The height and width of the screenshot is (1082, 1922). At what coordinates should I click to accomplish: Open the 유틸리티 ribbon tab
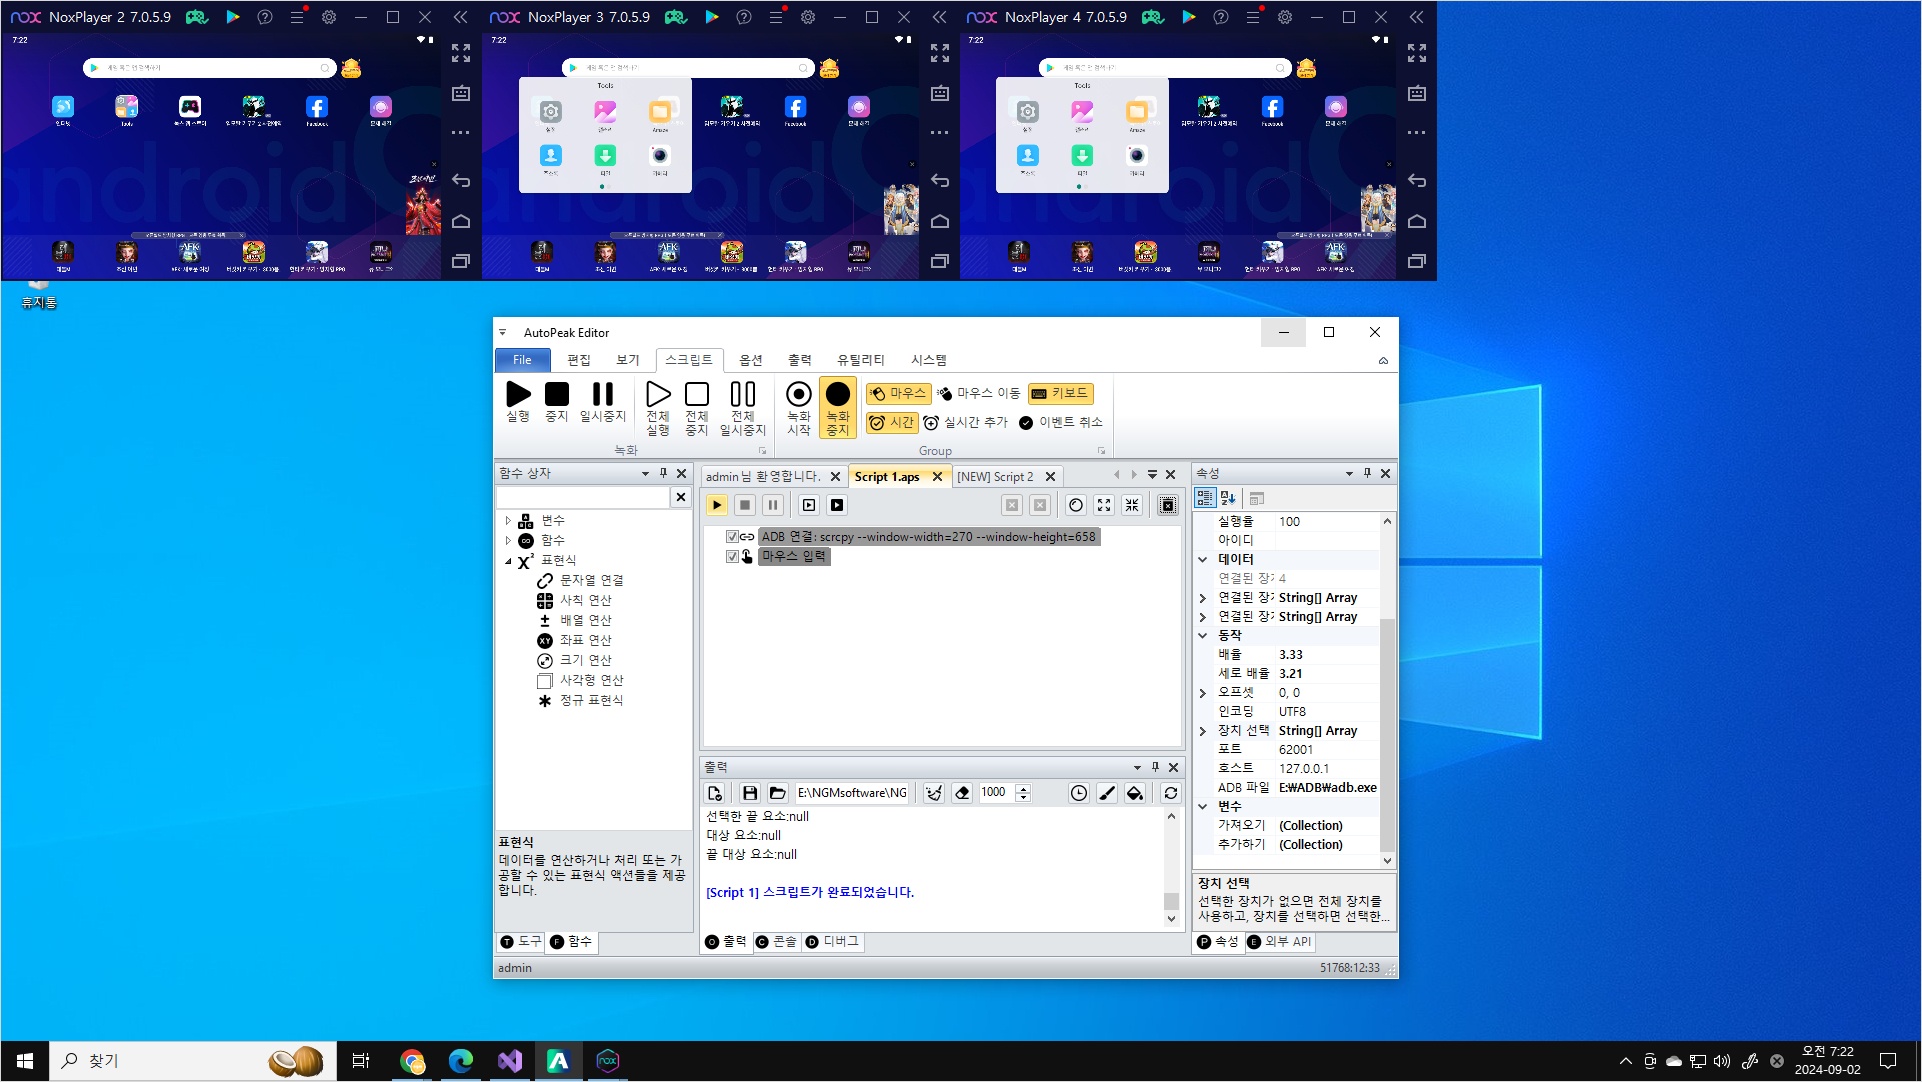pos(860,360)
